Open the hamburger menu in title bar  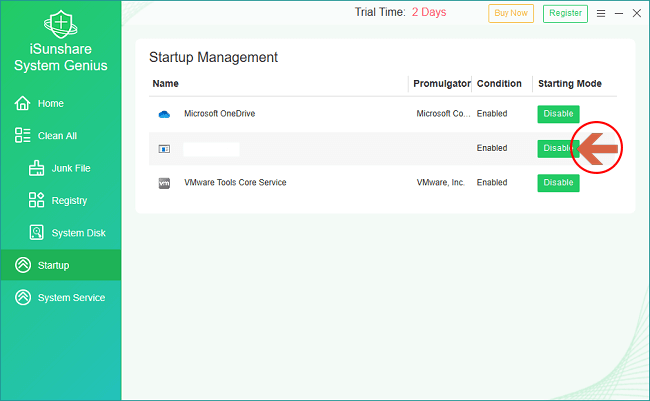point(600,13)
